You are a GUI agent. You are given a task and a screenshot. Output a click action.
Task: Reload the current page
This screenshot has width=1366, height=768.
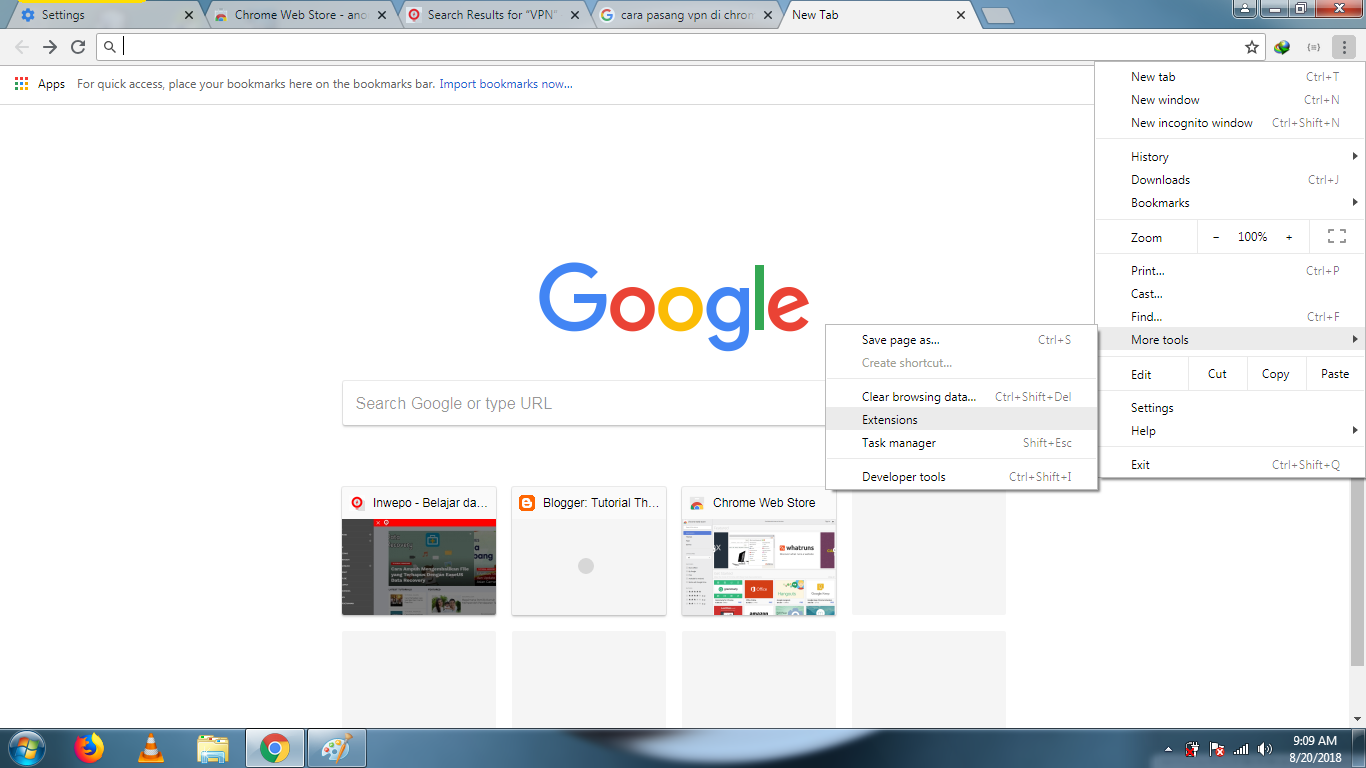79,46
